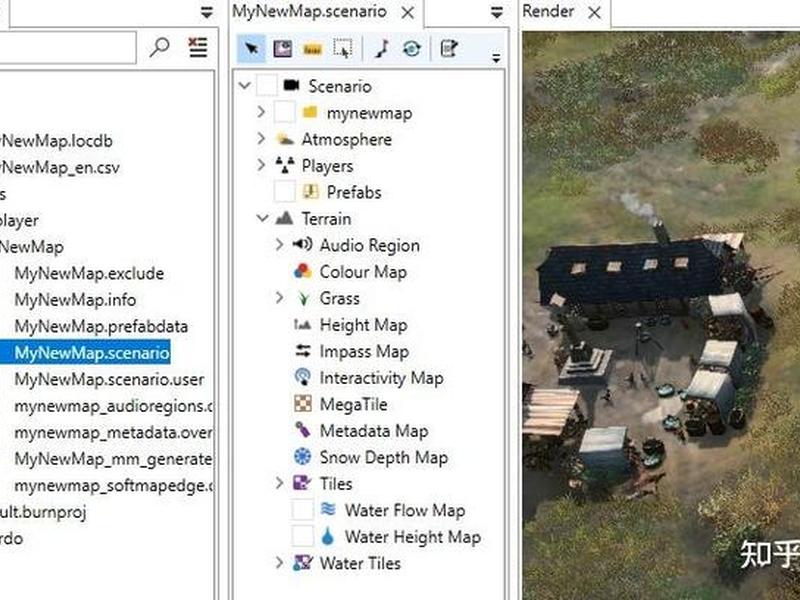Select MyNewMap.prefabdata file
Viewport: 800px width, 600px height.
pos(101,327)
